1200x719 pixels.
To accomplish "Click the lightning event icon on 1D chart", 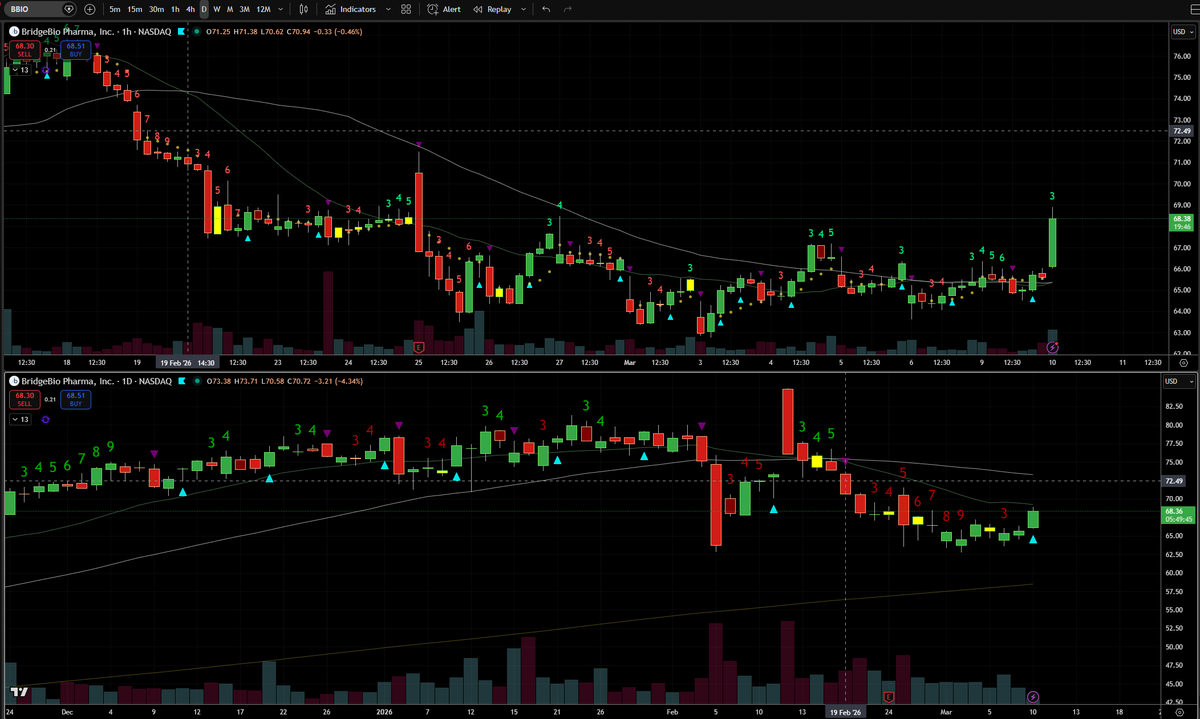I will click(x=1034, y=696).
